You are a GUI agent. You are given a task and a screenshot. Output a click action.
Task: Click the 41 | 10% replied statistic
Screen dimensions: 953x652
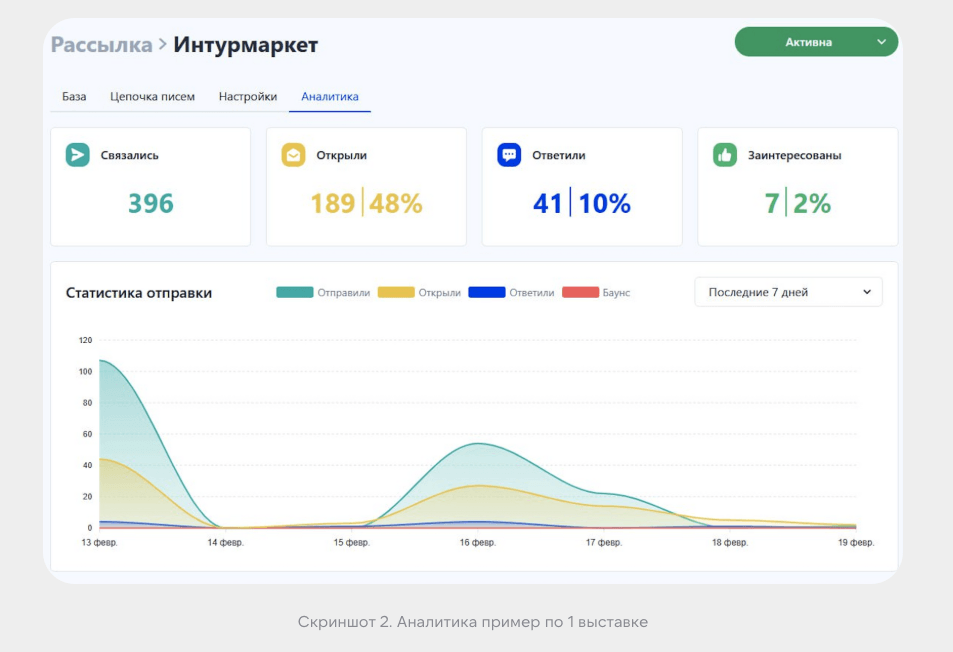pos(582,203)
